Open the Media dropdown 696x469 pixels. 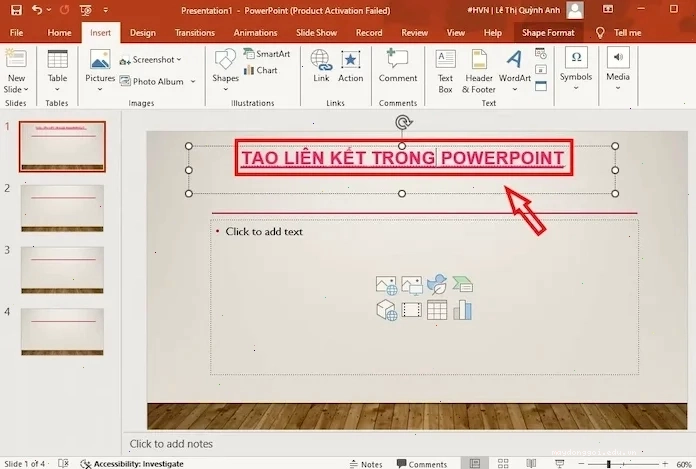point(618,69)
